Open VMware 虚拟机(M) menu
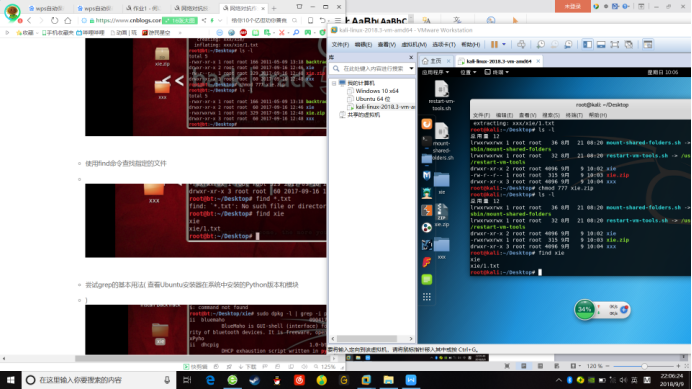The image size is (692, 389). pos(414,45)
